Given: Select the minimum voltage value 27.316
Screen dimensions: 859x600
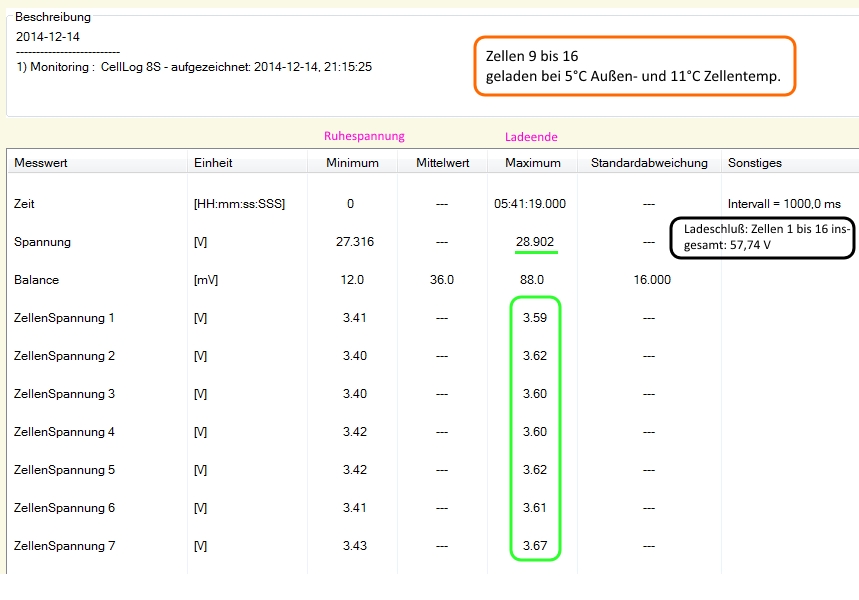Looking at the screenshot, I should pyautogui.click(x=351, y=242).
